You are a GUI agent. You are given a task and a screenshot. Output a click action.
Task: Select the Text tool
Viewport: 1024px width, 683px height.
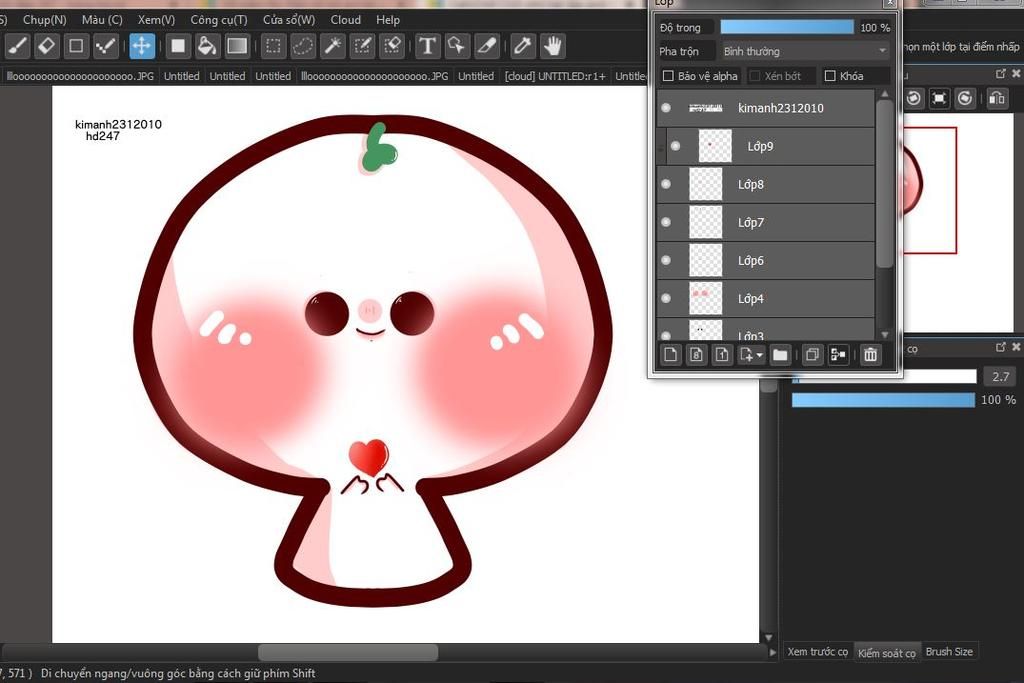pos(427,46)
